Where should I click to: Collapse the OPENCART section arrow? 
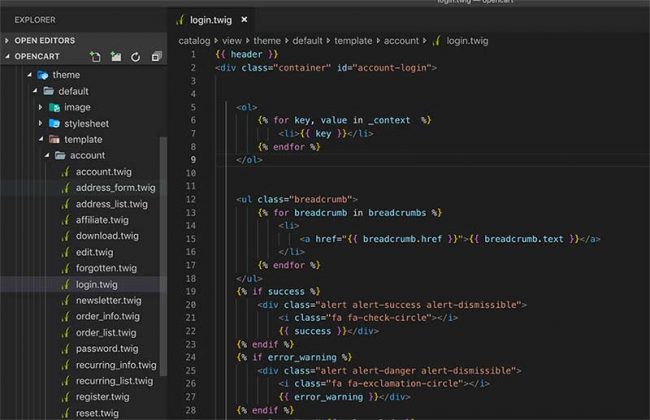pyautogui.click(x=7, y=56)
